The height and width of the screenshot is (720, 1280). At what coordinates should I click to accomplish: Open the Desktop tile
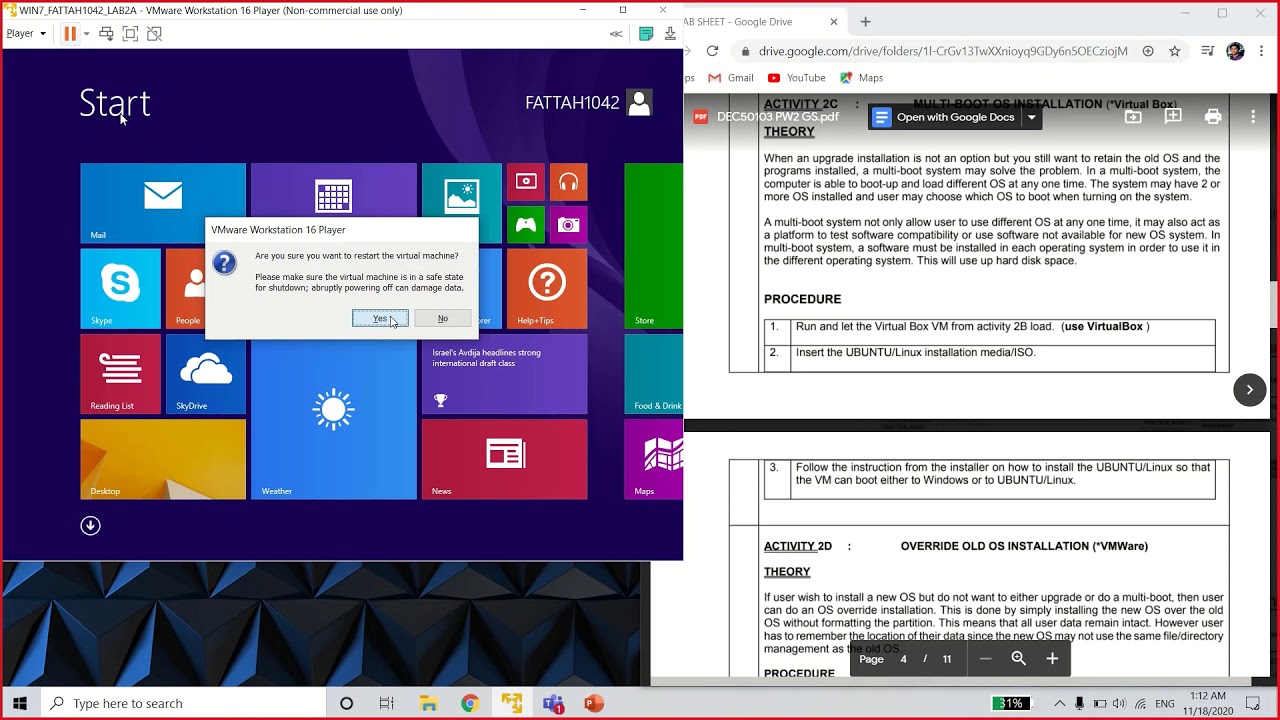(163, 459)
